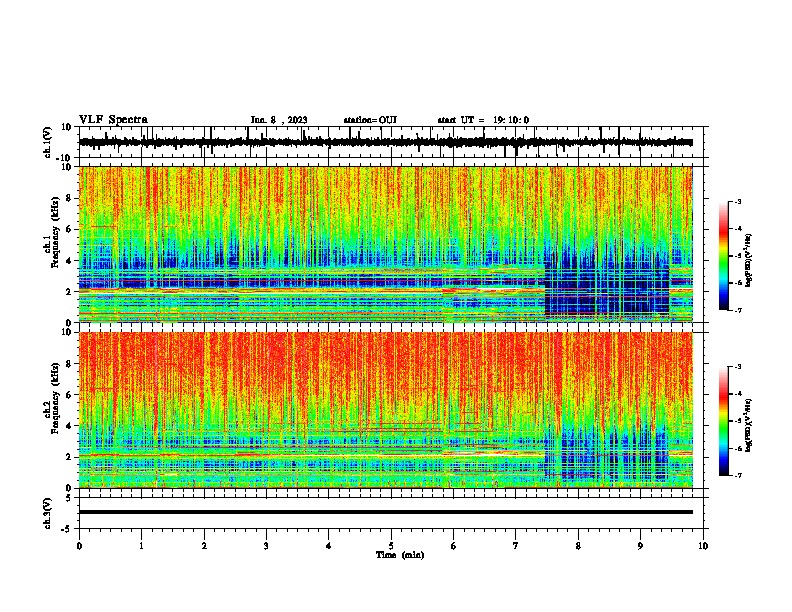Click the 'start UT = 19:10:0' text
Image resolution: width=792 pixels, height=612 pixels.
483,120
